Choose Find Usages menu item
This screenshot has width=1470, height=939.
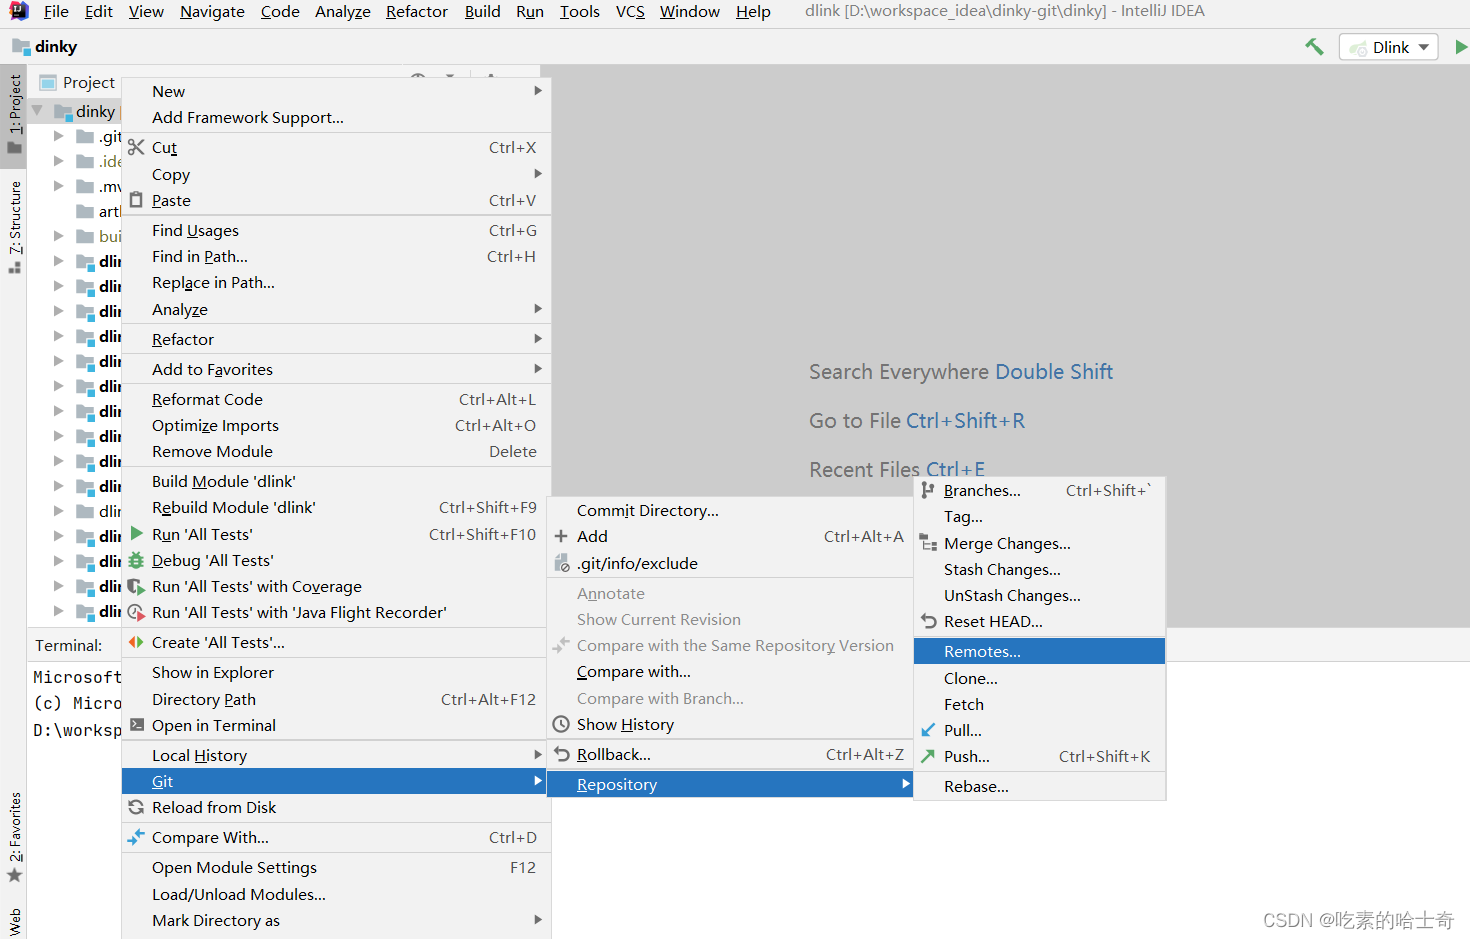pos(334,230)
